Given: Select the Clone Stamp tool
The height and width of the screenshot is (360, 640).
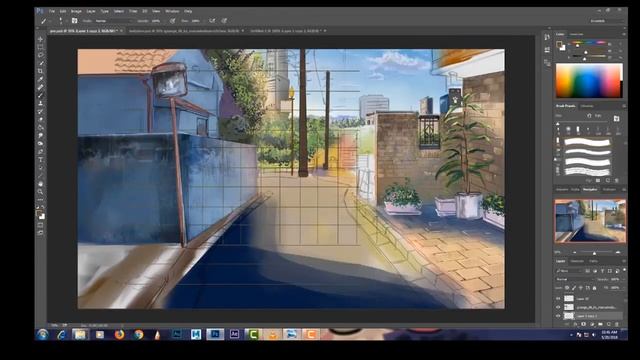Looking at the screenshot, I should [x=40, y=103].
